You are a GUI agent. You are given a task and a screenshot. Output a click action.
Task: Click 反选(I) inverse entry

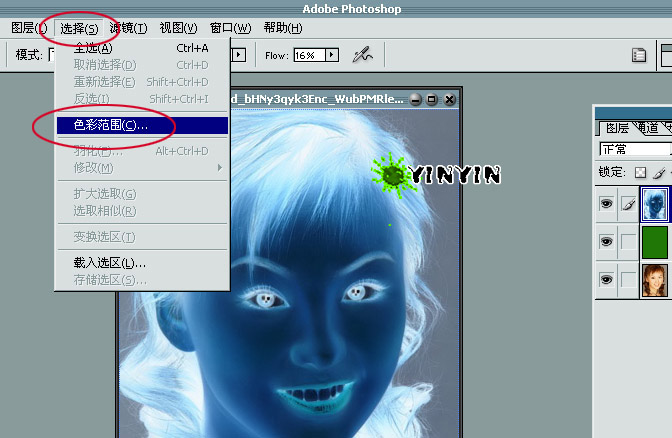point(142,99)
